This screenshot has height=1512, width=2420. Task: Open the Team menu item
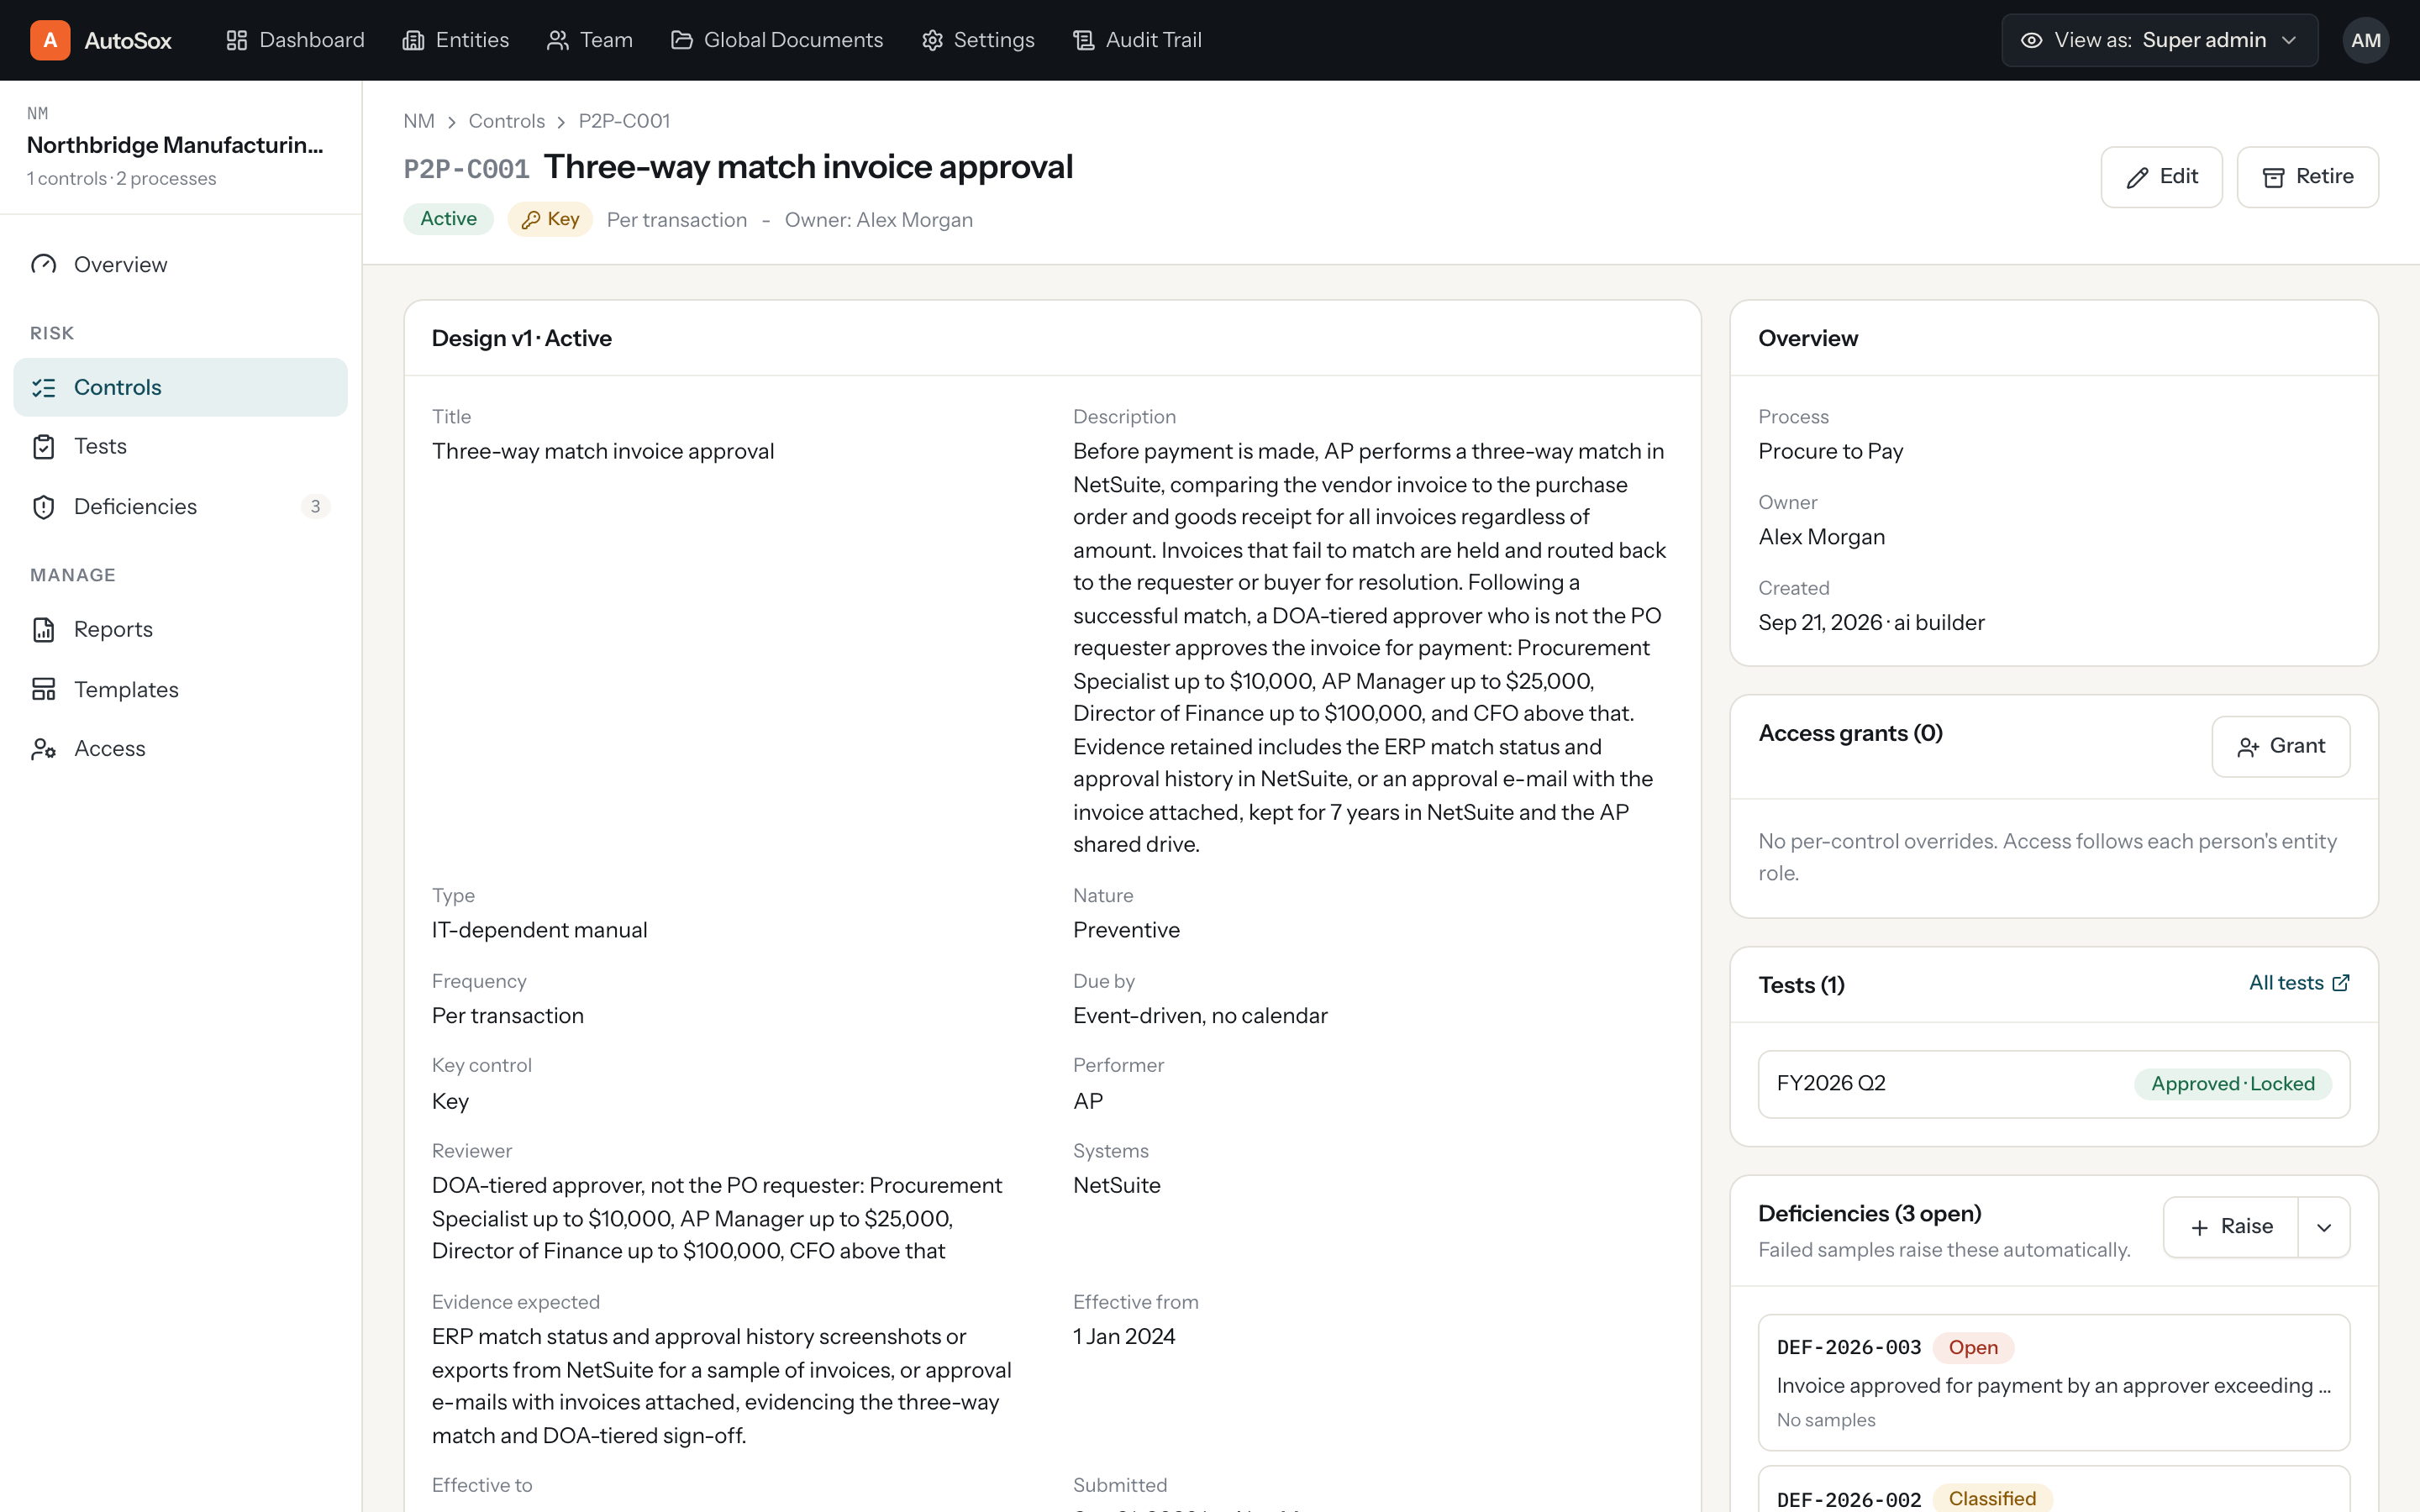(590, 40)
